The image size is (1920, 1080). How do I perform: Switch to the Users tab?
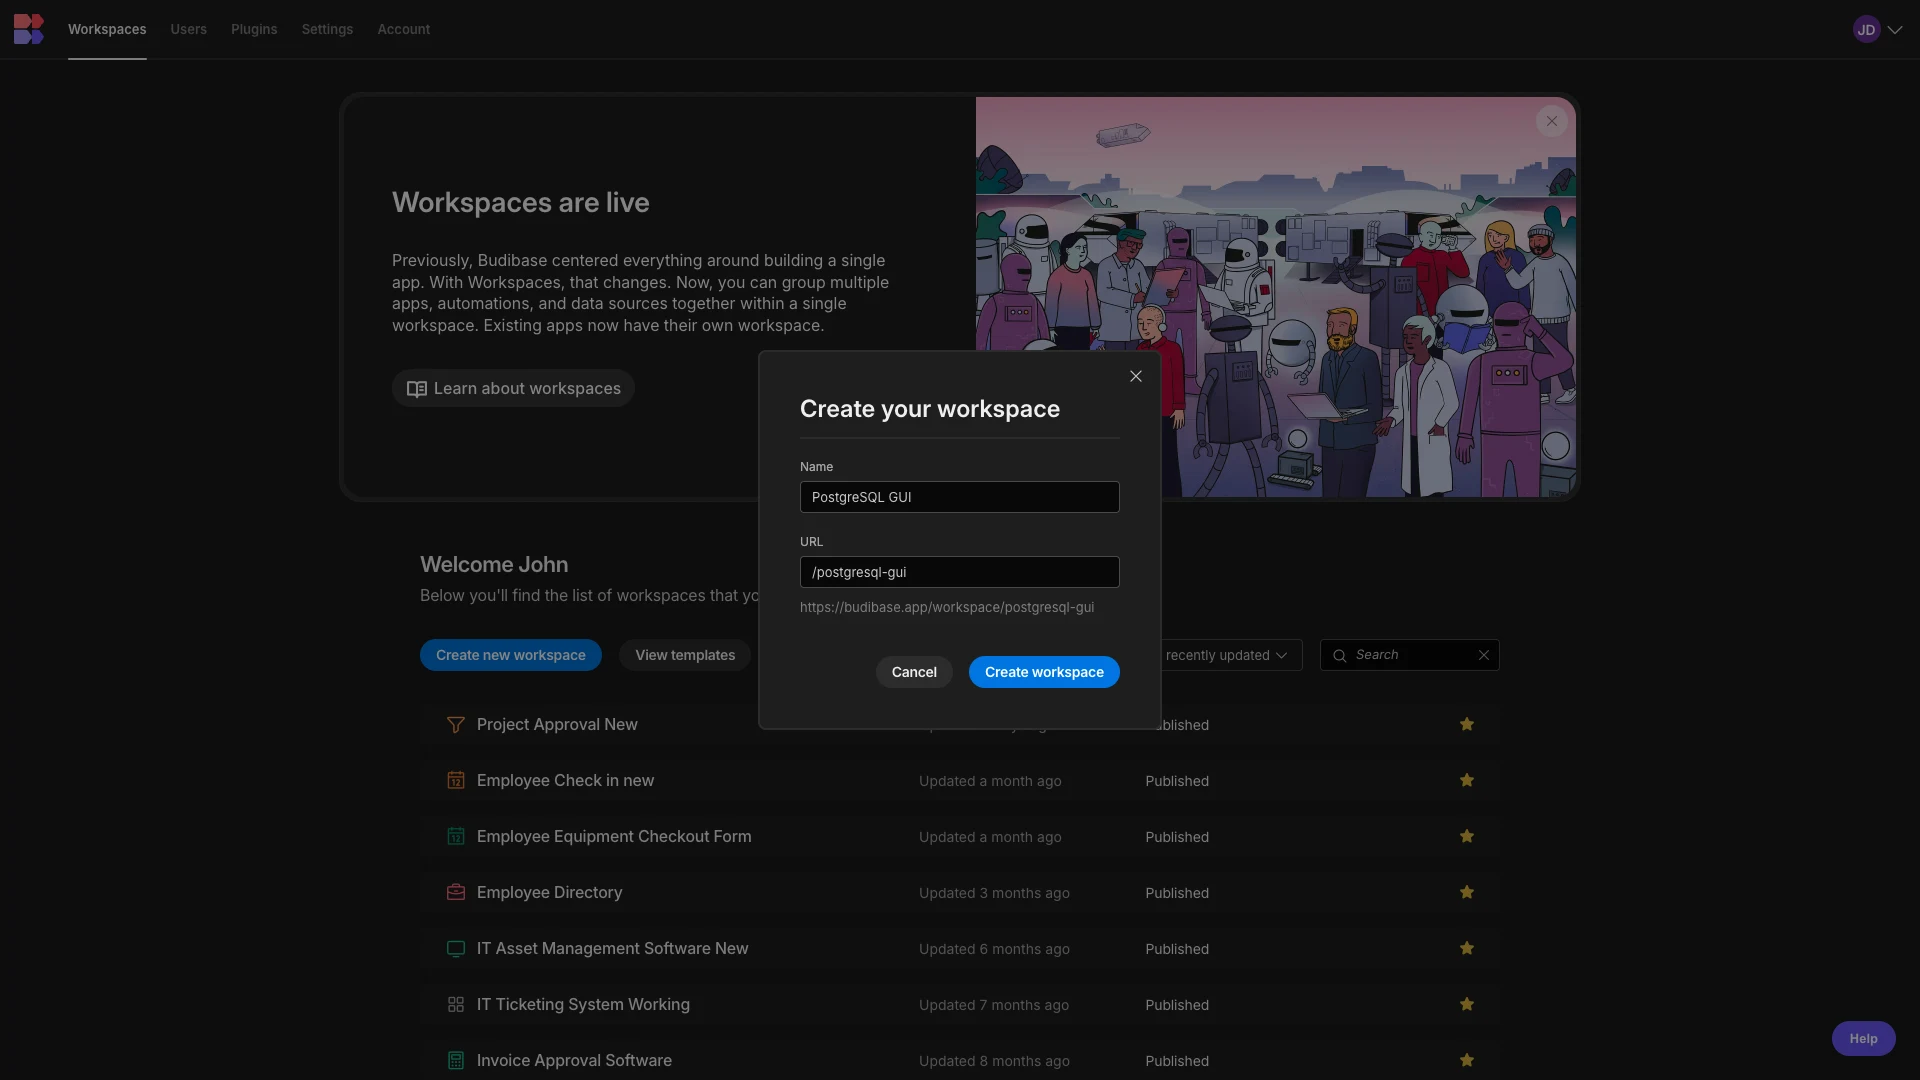click(188, 29)
